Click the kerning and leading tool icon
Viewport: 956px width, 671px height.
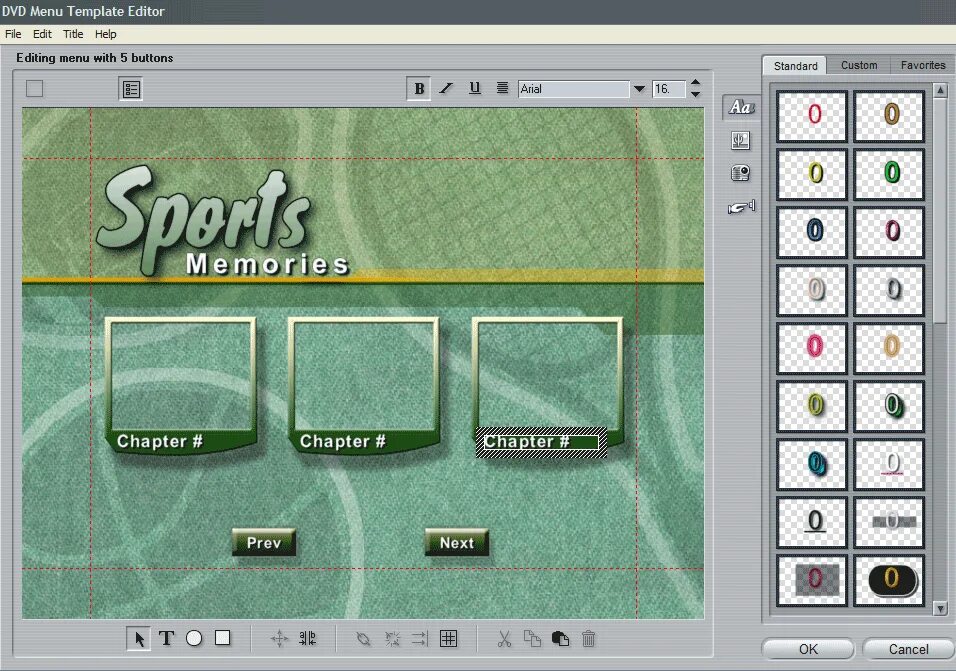(x=307, y=639)
